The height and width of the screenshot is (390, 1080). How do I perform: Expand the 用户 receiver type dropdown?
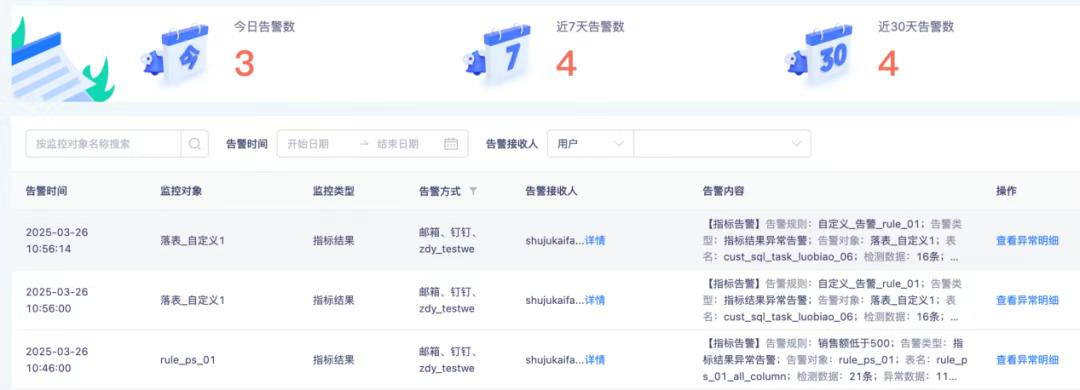click(x=590, y=144)
